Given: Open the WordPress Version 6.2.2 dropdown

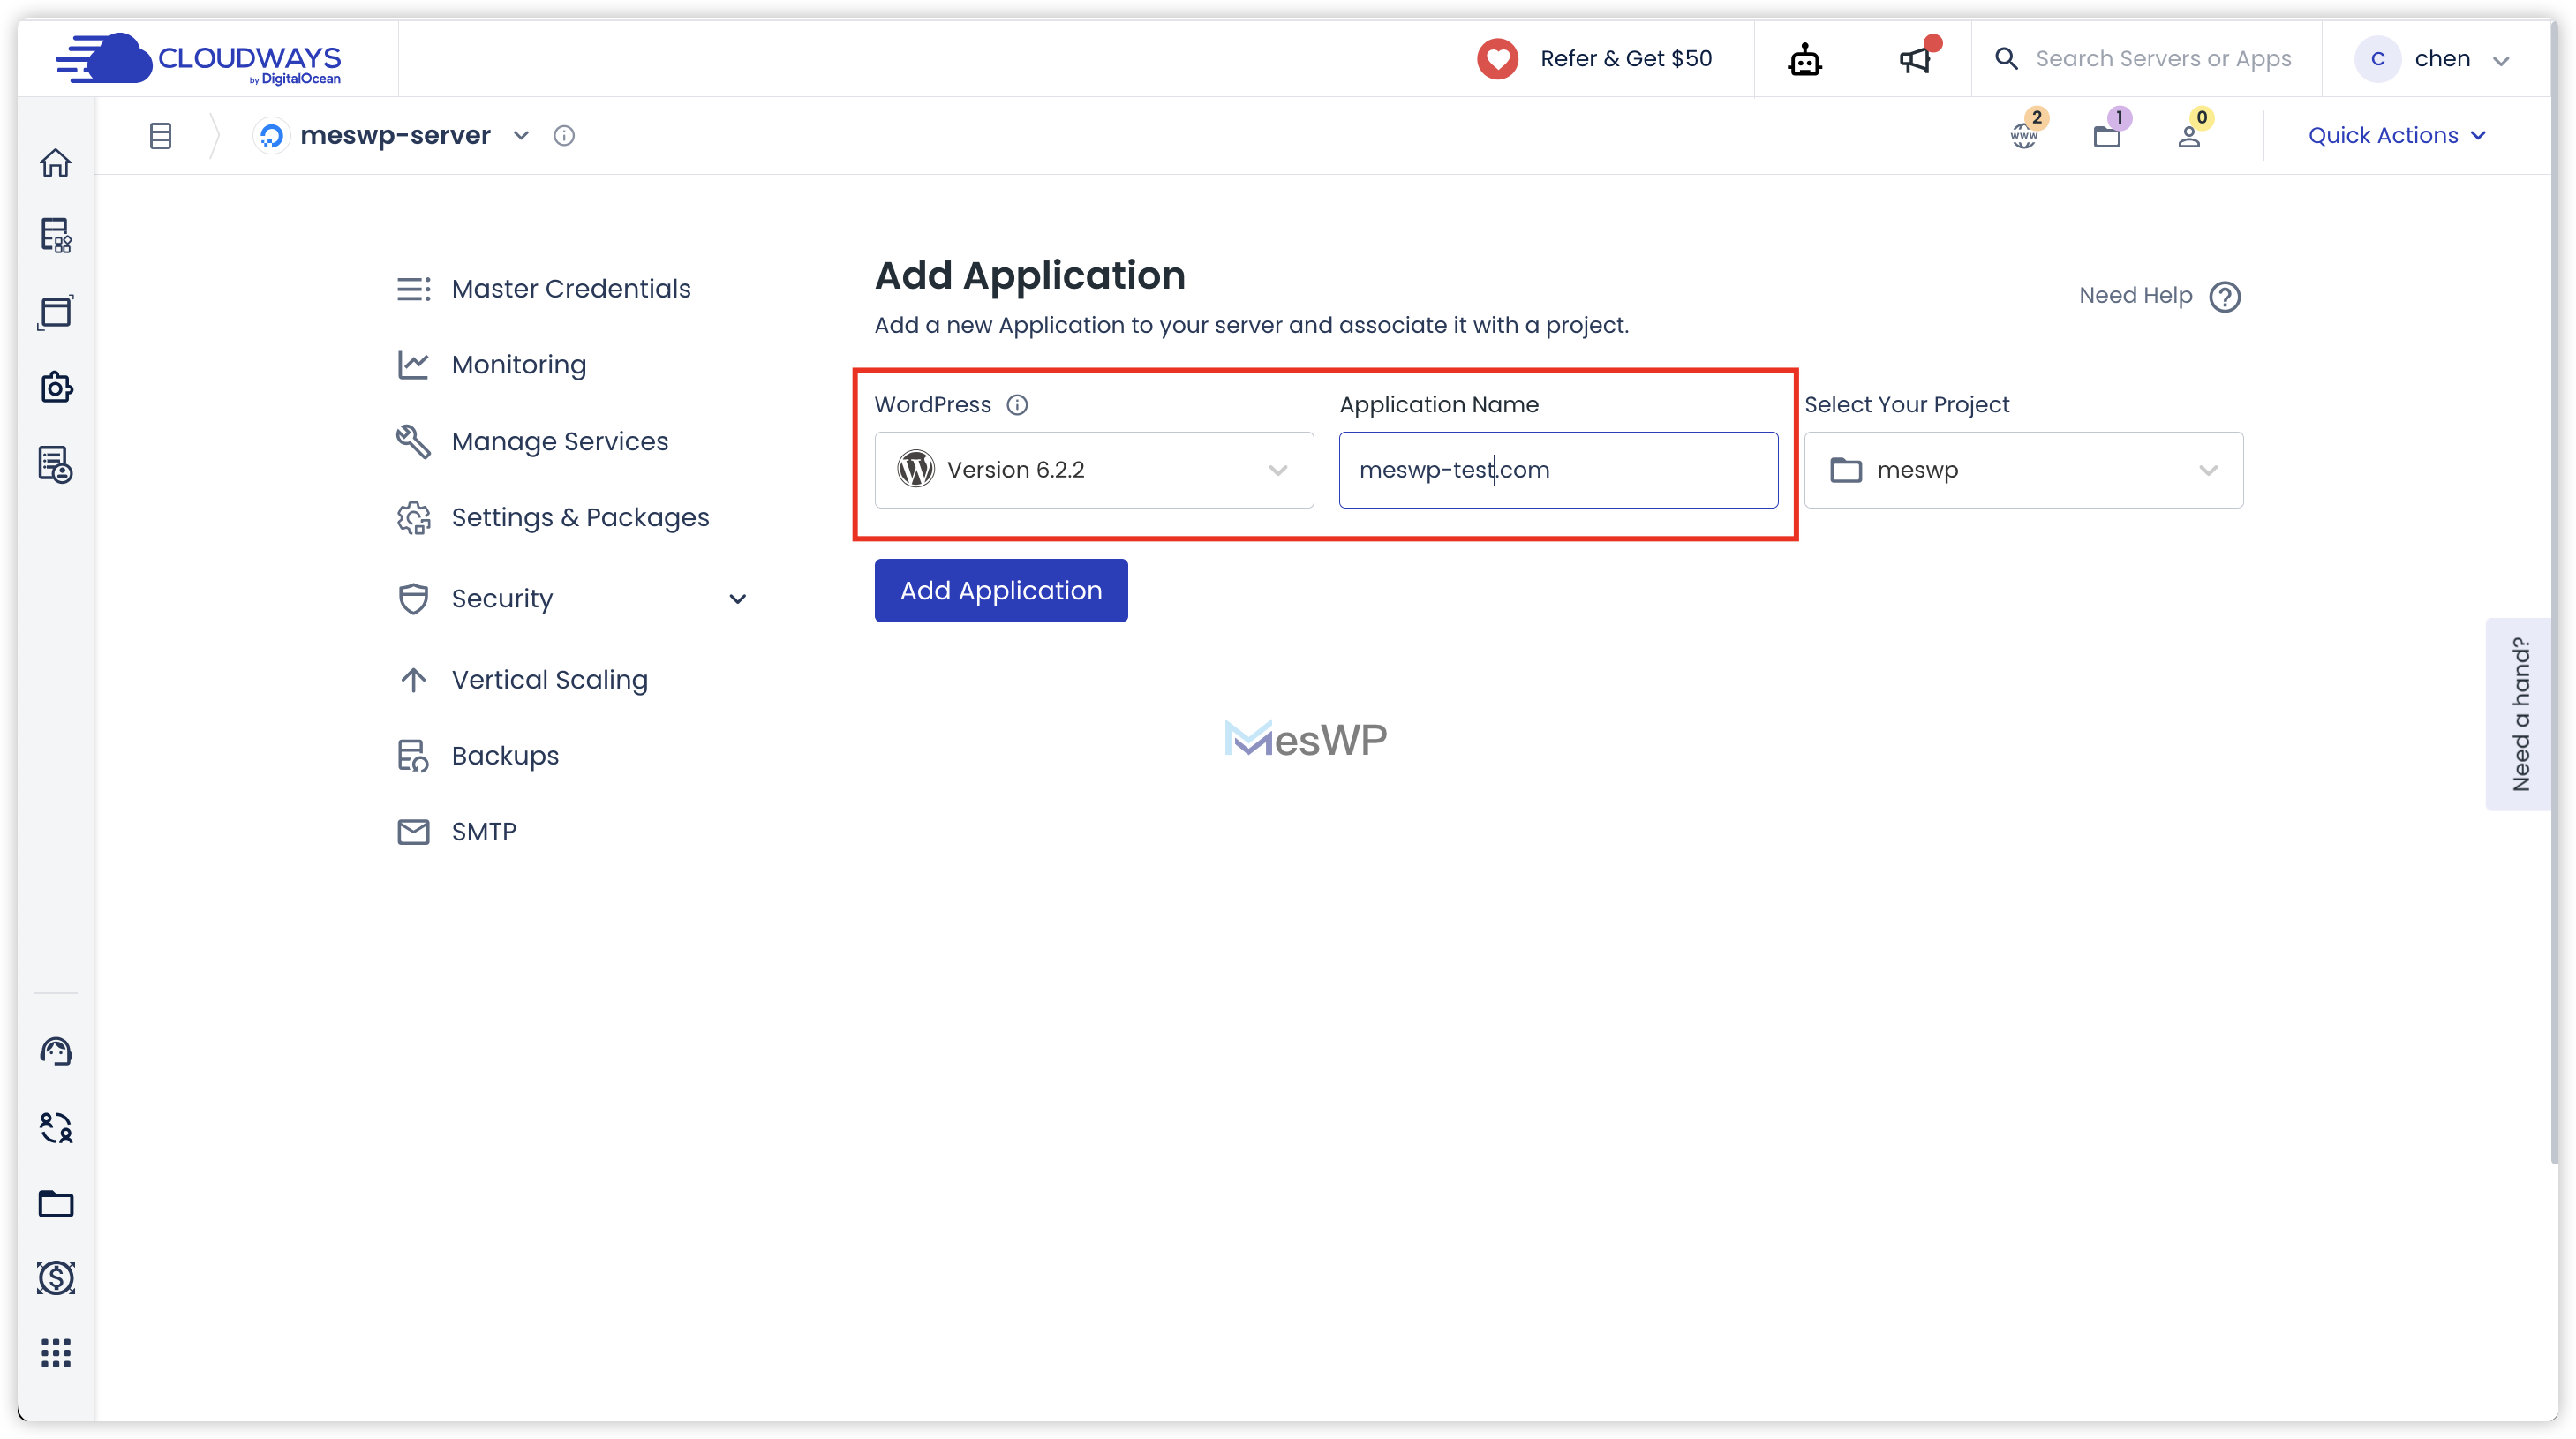Looking at the screenshot, I should pos(1094,470).
